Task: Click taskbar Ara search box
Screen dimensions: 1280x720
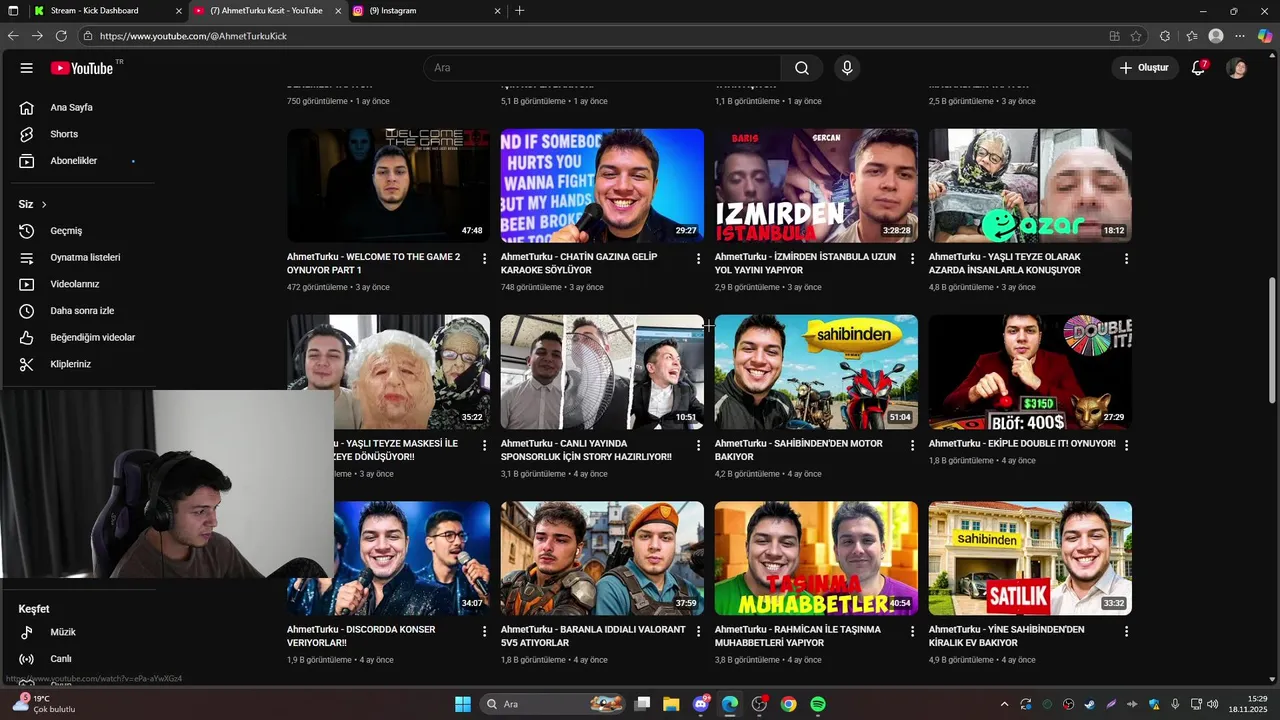Action: coord(554,704)
